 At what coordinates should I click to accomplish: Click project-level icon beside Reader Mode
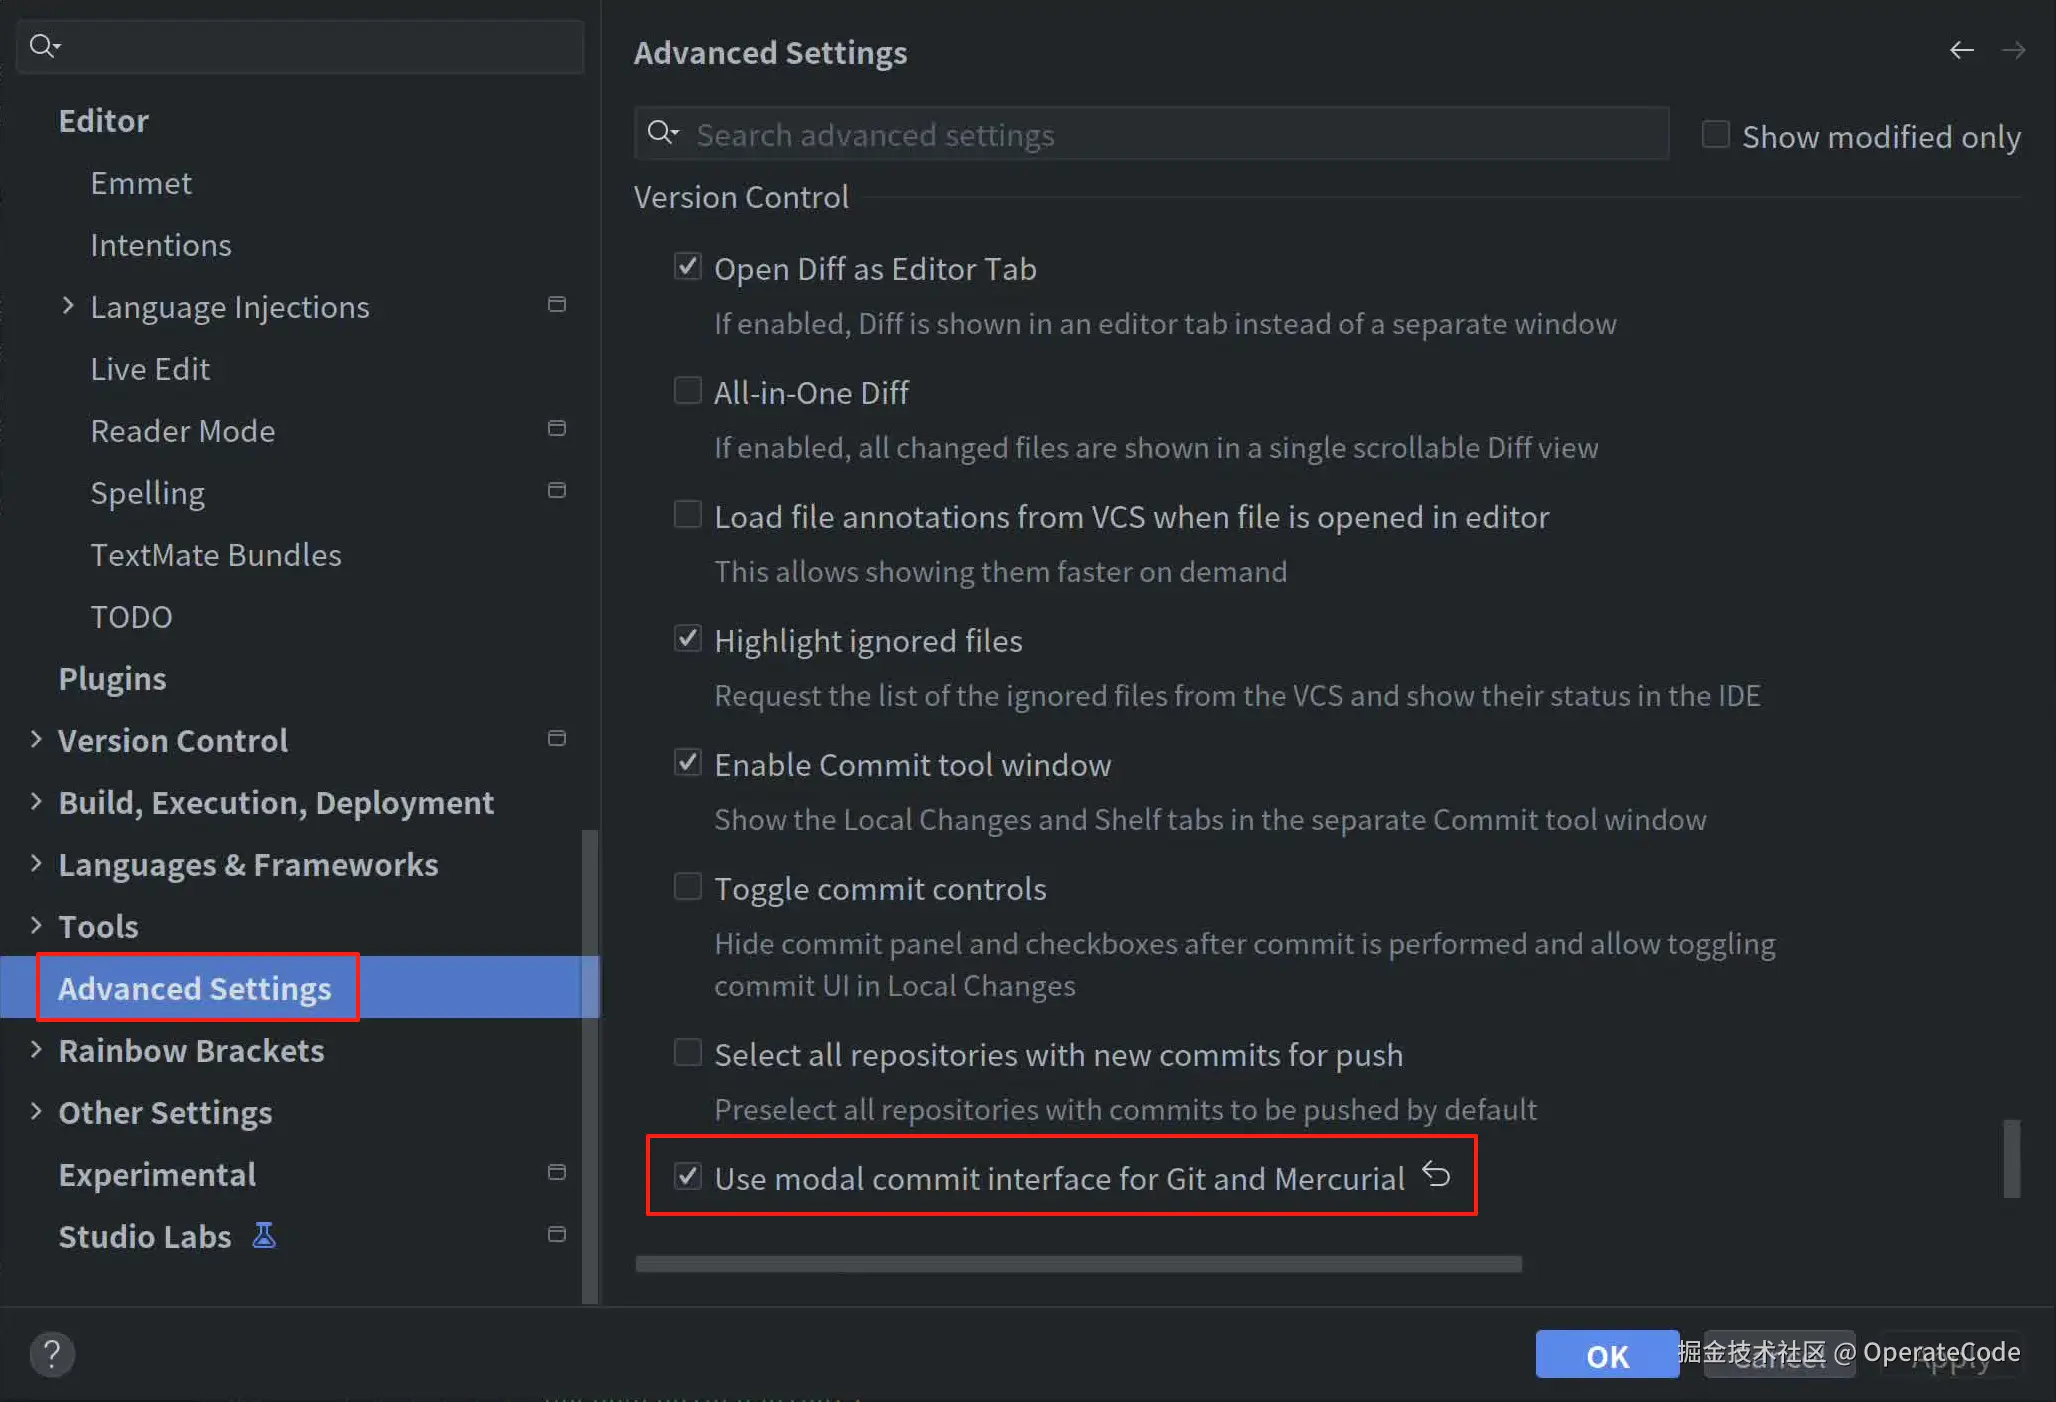pyautogui.click(x=557, y=428)
